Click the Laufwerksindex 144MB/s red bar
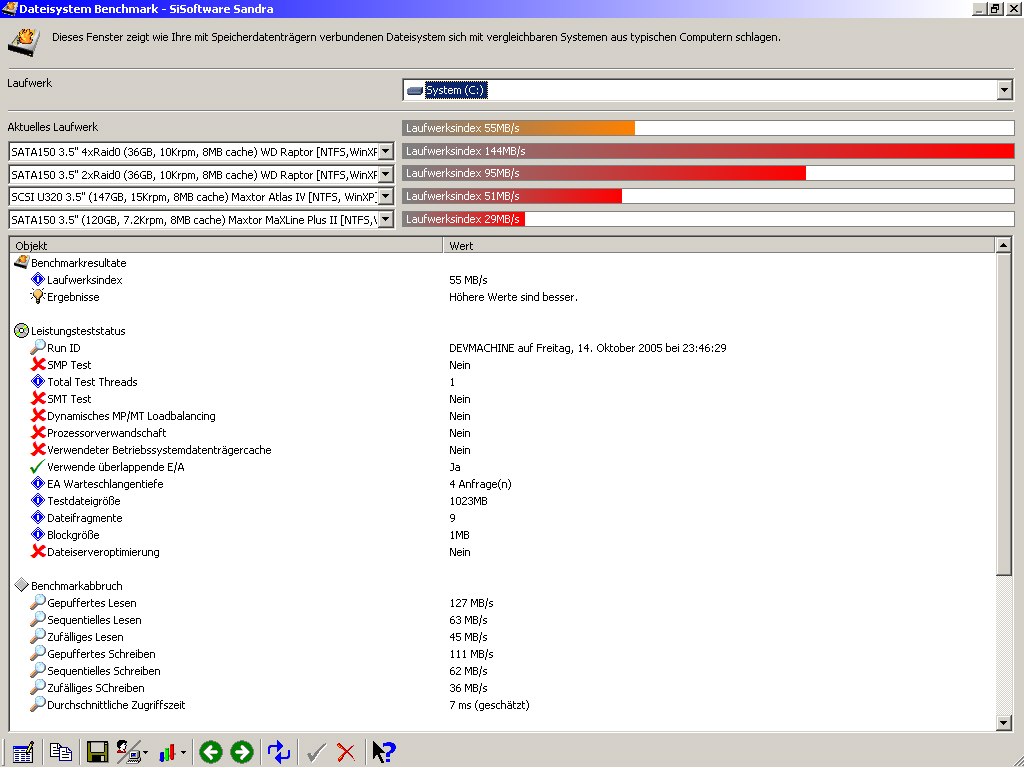 (708, 151)
